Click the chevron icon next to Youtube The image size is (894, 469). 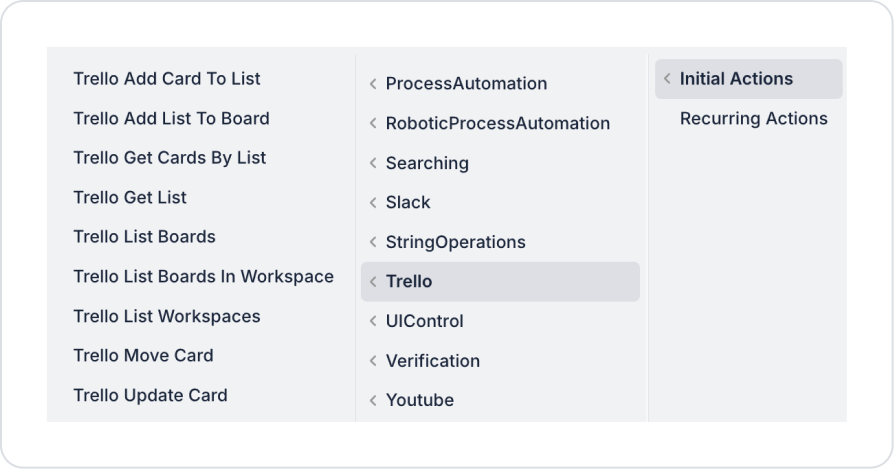(373, 400)
